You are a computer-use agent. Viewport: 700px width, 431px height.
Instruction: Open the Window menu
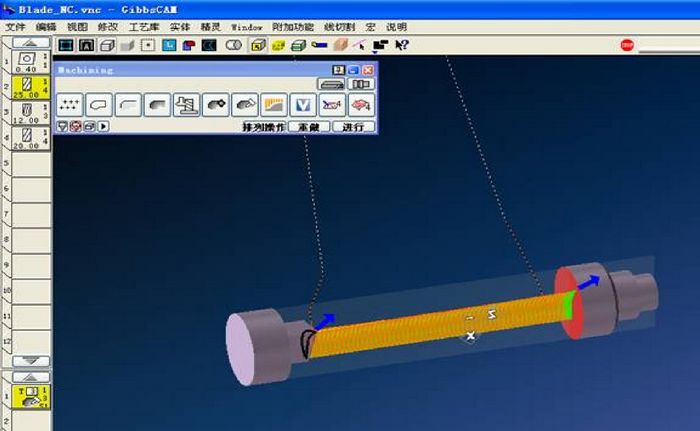pyautogui.click(x=246, y=27)
